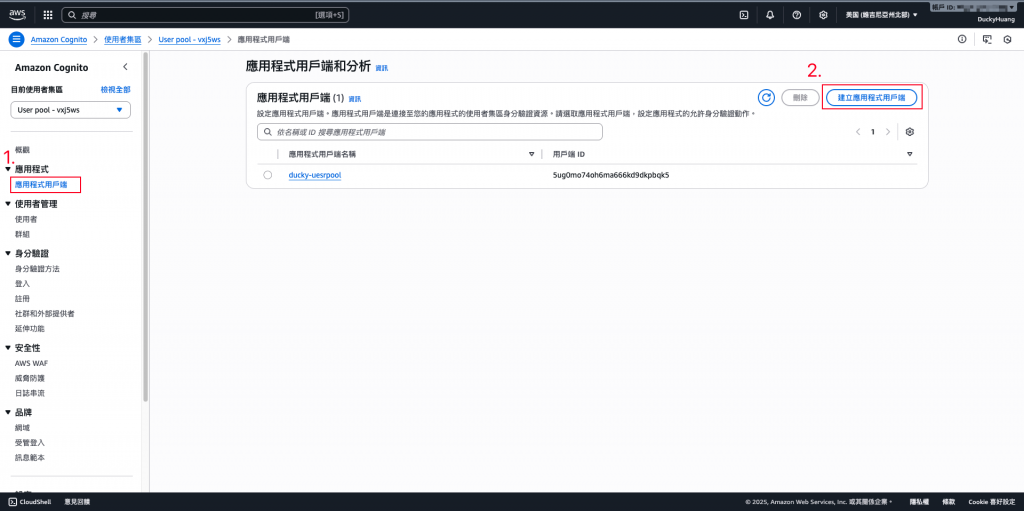
Task: Click the disabled 刪除 button
Action: click(x=800, y=97)
